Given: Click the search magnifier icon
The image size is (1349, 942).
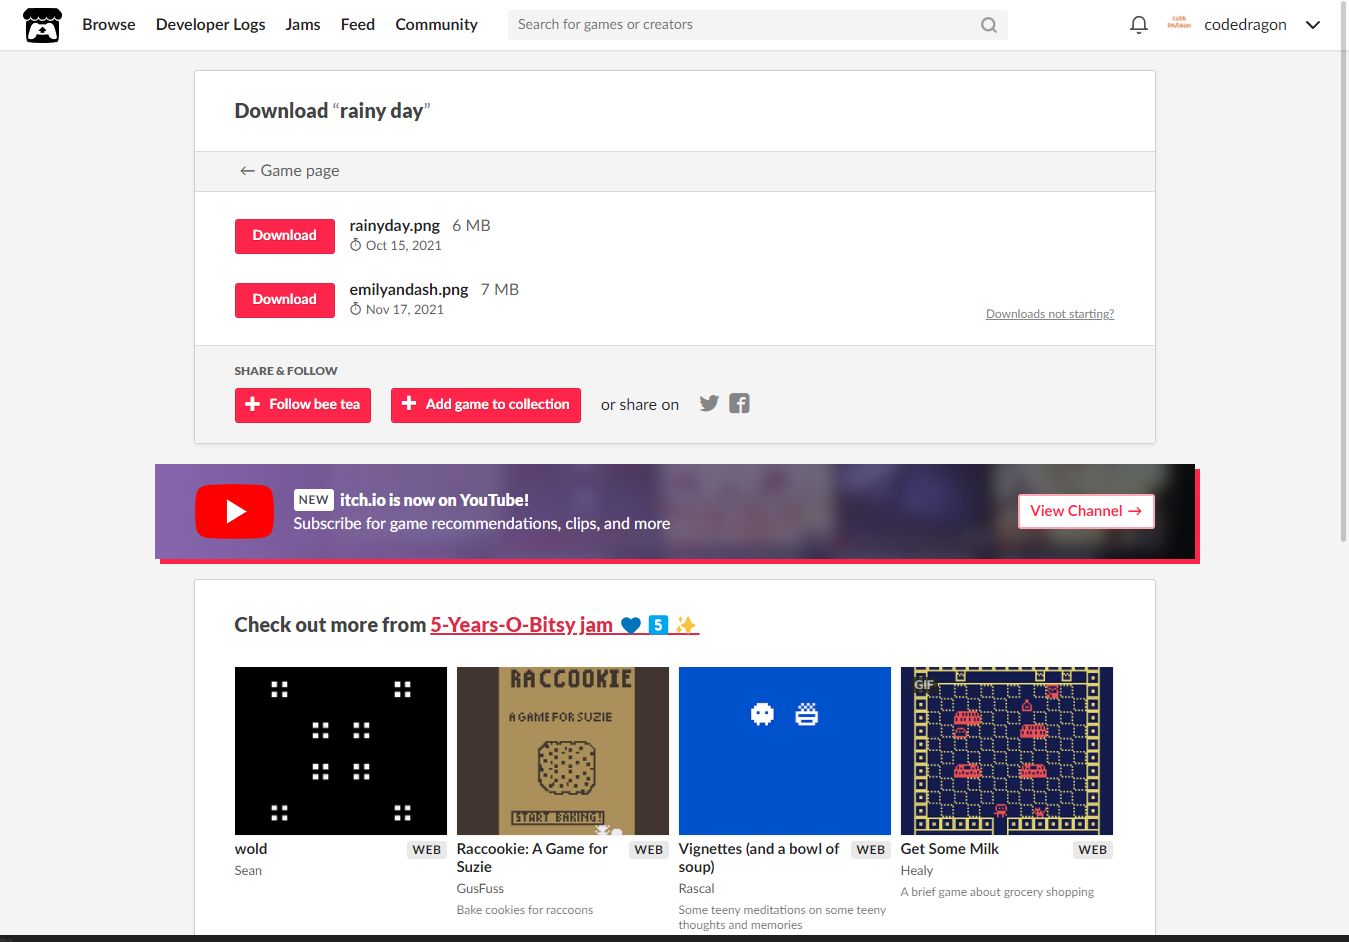Looking at the screenshot, I should point(988,25).
